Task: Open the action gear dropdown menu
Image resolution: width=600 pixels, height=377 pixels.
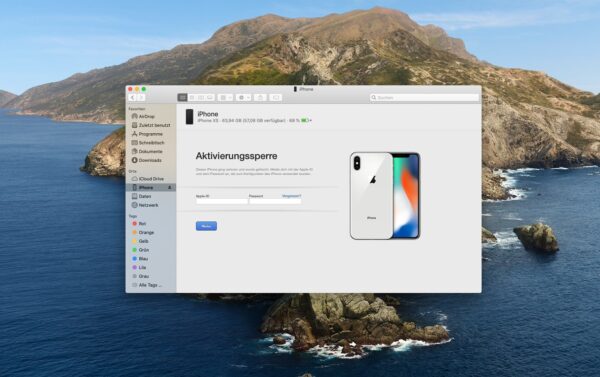Action: (243, 98)
